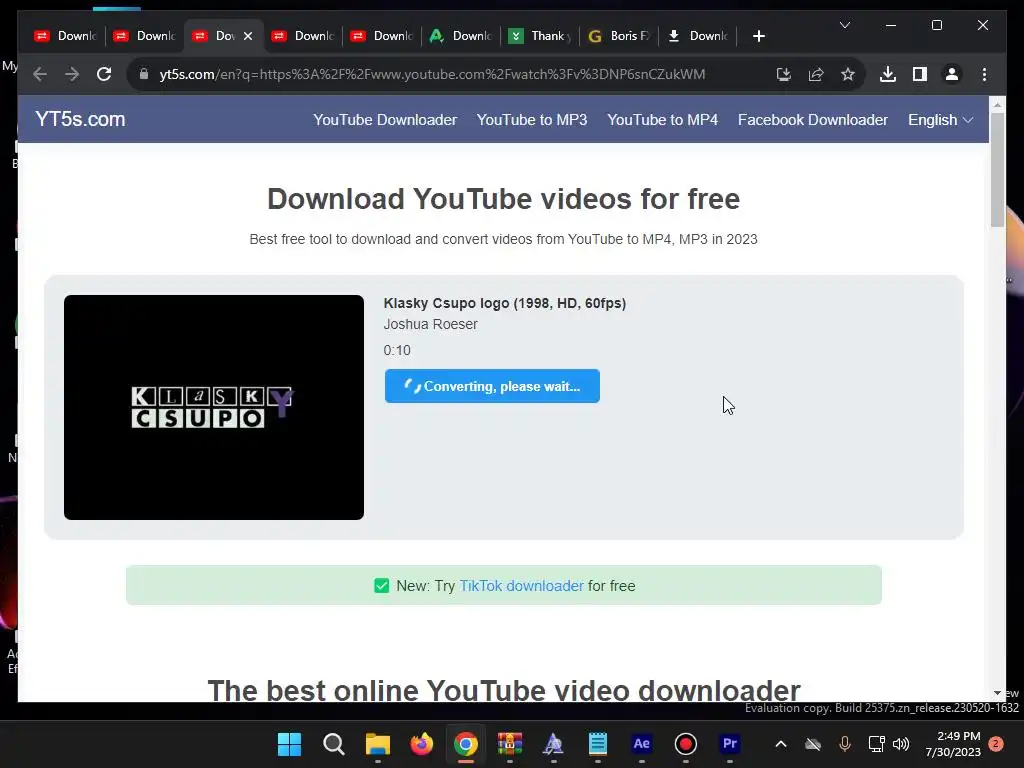
Task: Open WinRAR from the taskbar
Action: pyautogui.click(x=510, y=744)
